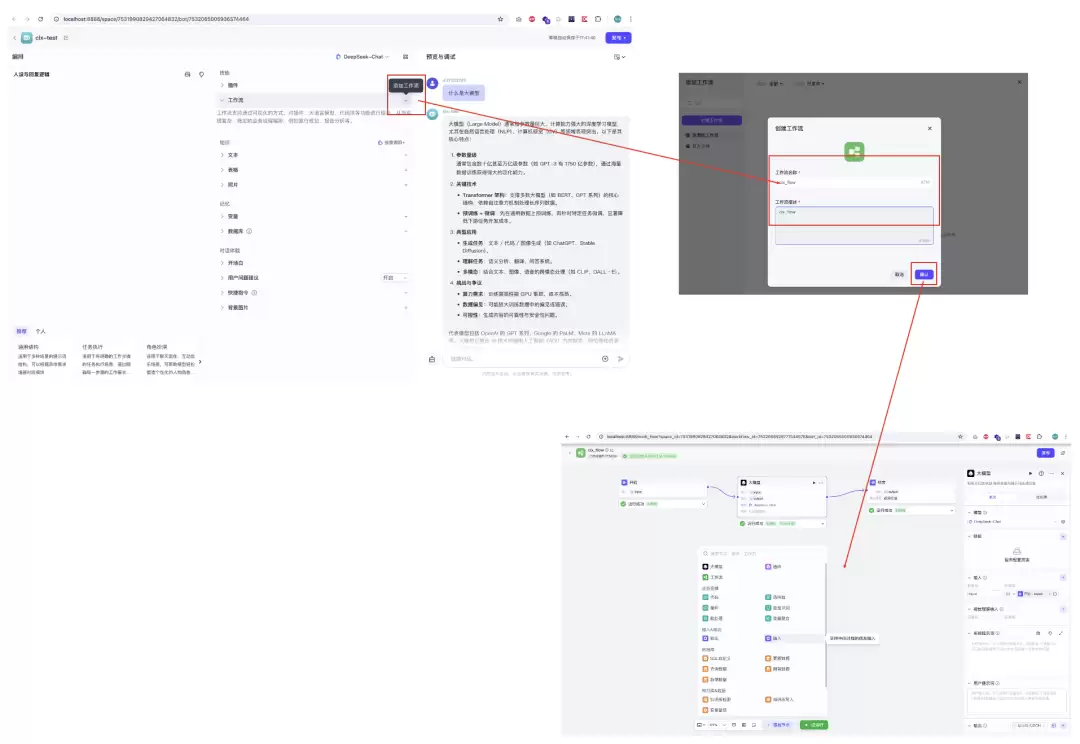
Task: Expand the 工作流 section chevron
Action: (x=222, y=101)
